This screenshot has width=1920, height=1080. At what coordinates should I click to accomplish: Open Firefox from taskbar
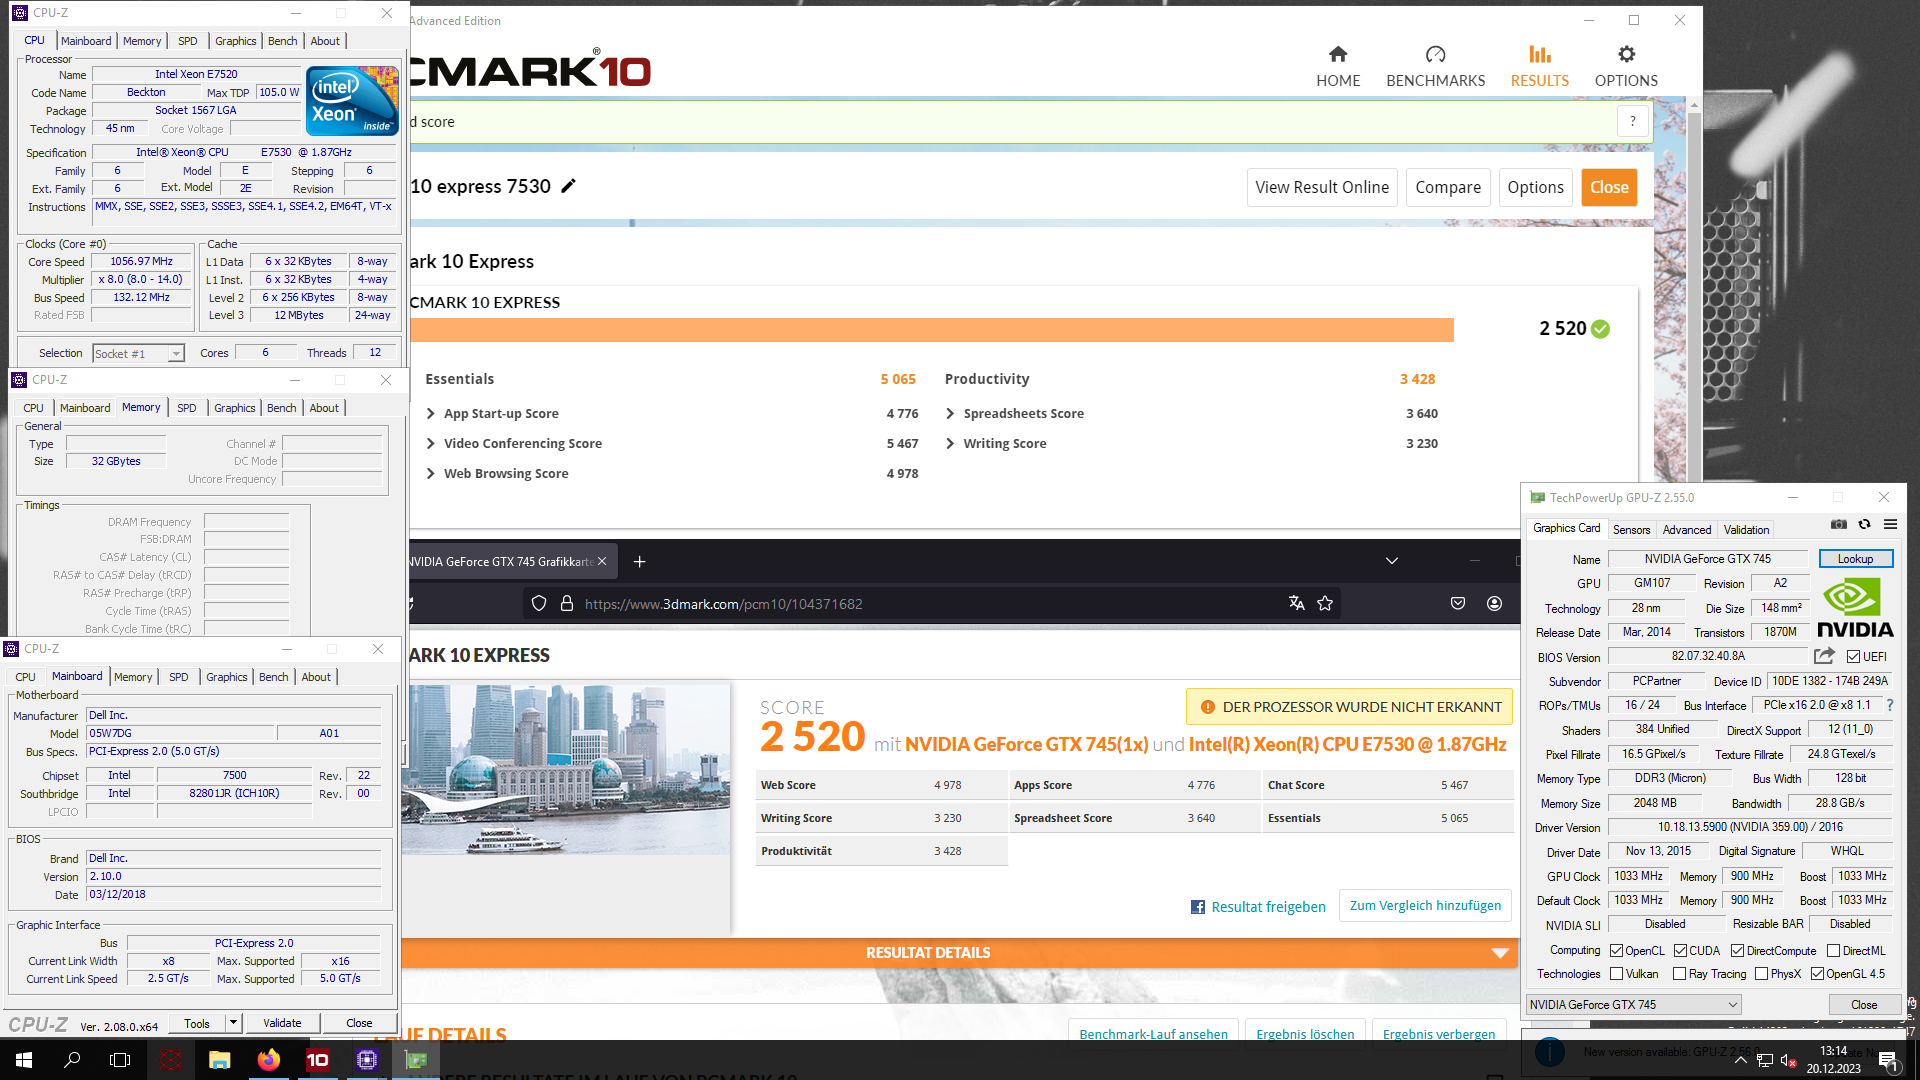click(269, 1059)
